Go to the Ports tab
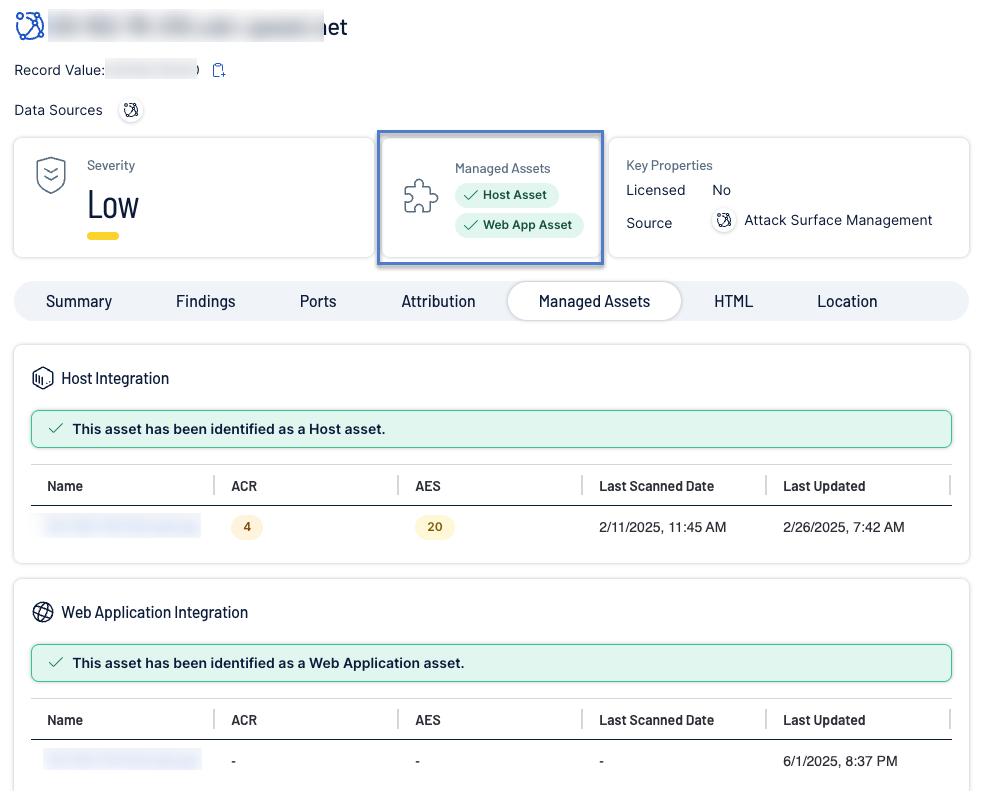This screenshot has height=791, width=985. click(x=318, y=301)
